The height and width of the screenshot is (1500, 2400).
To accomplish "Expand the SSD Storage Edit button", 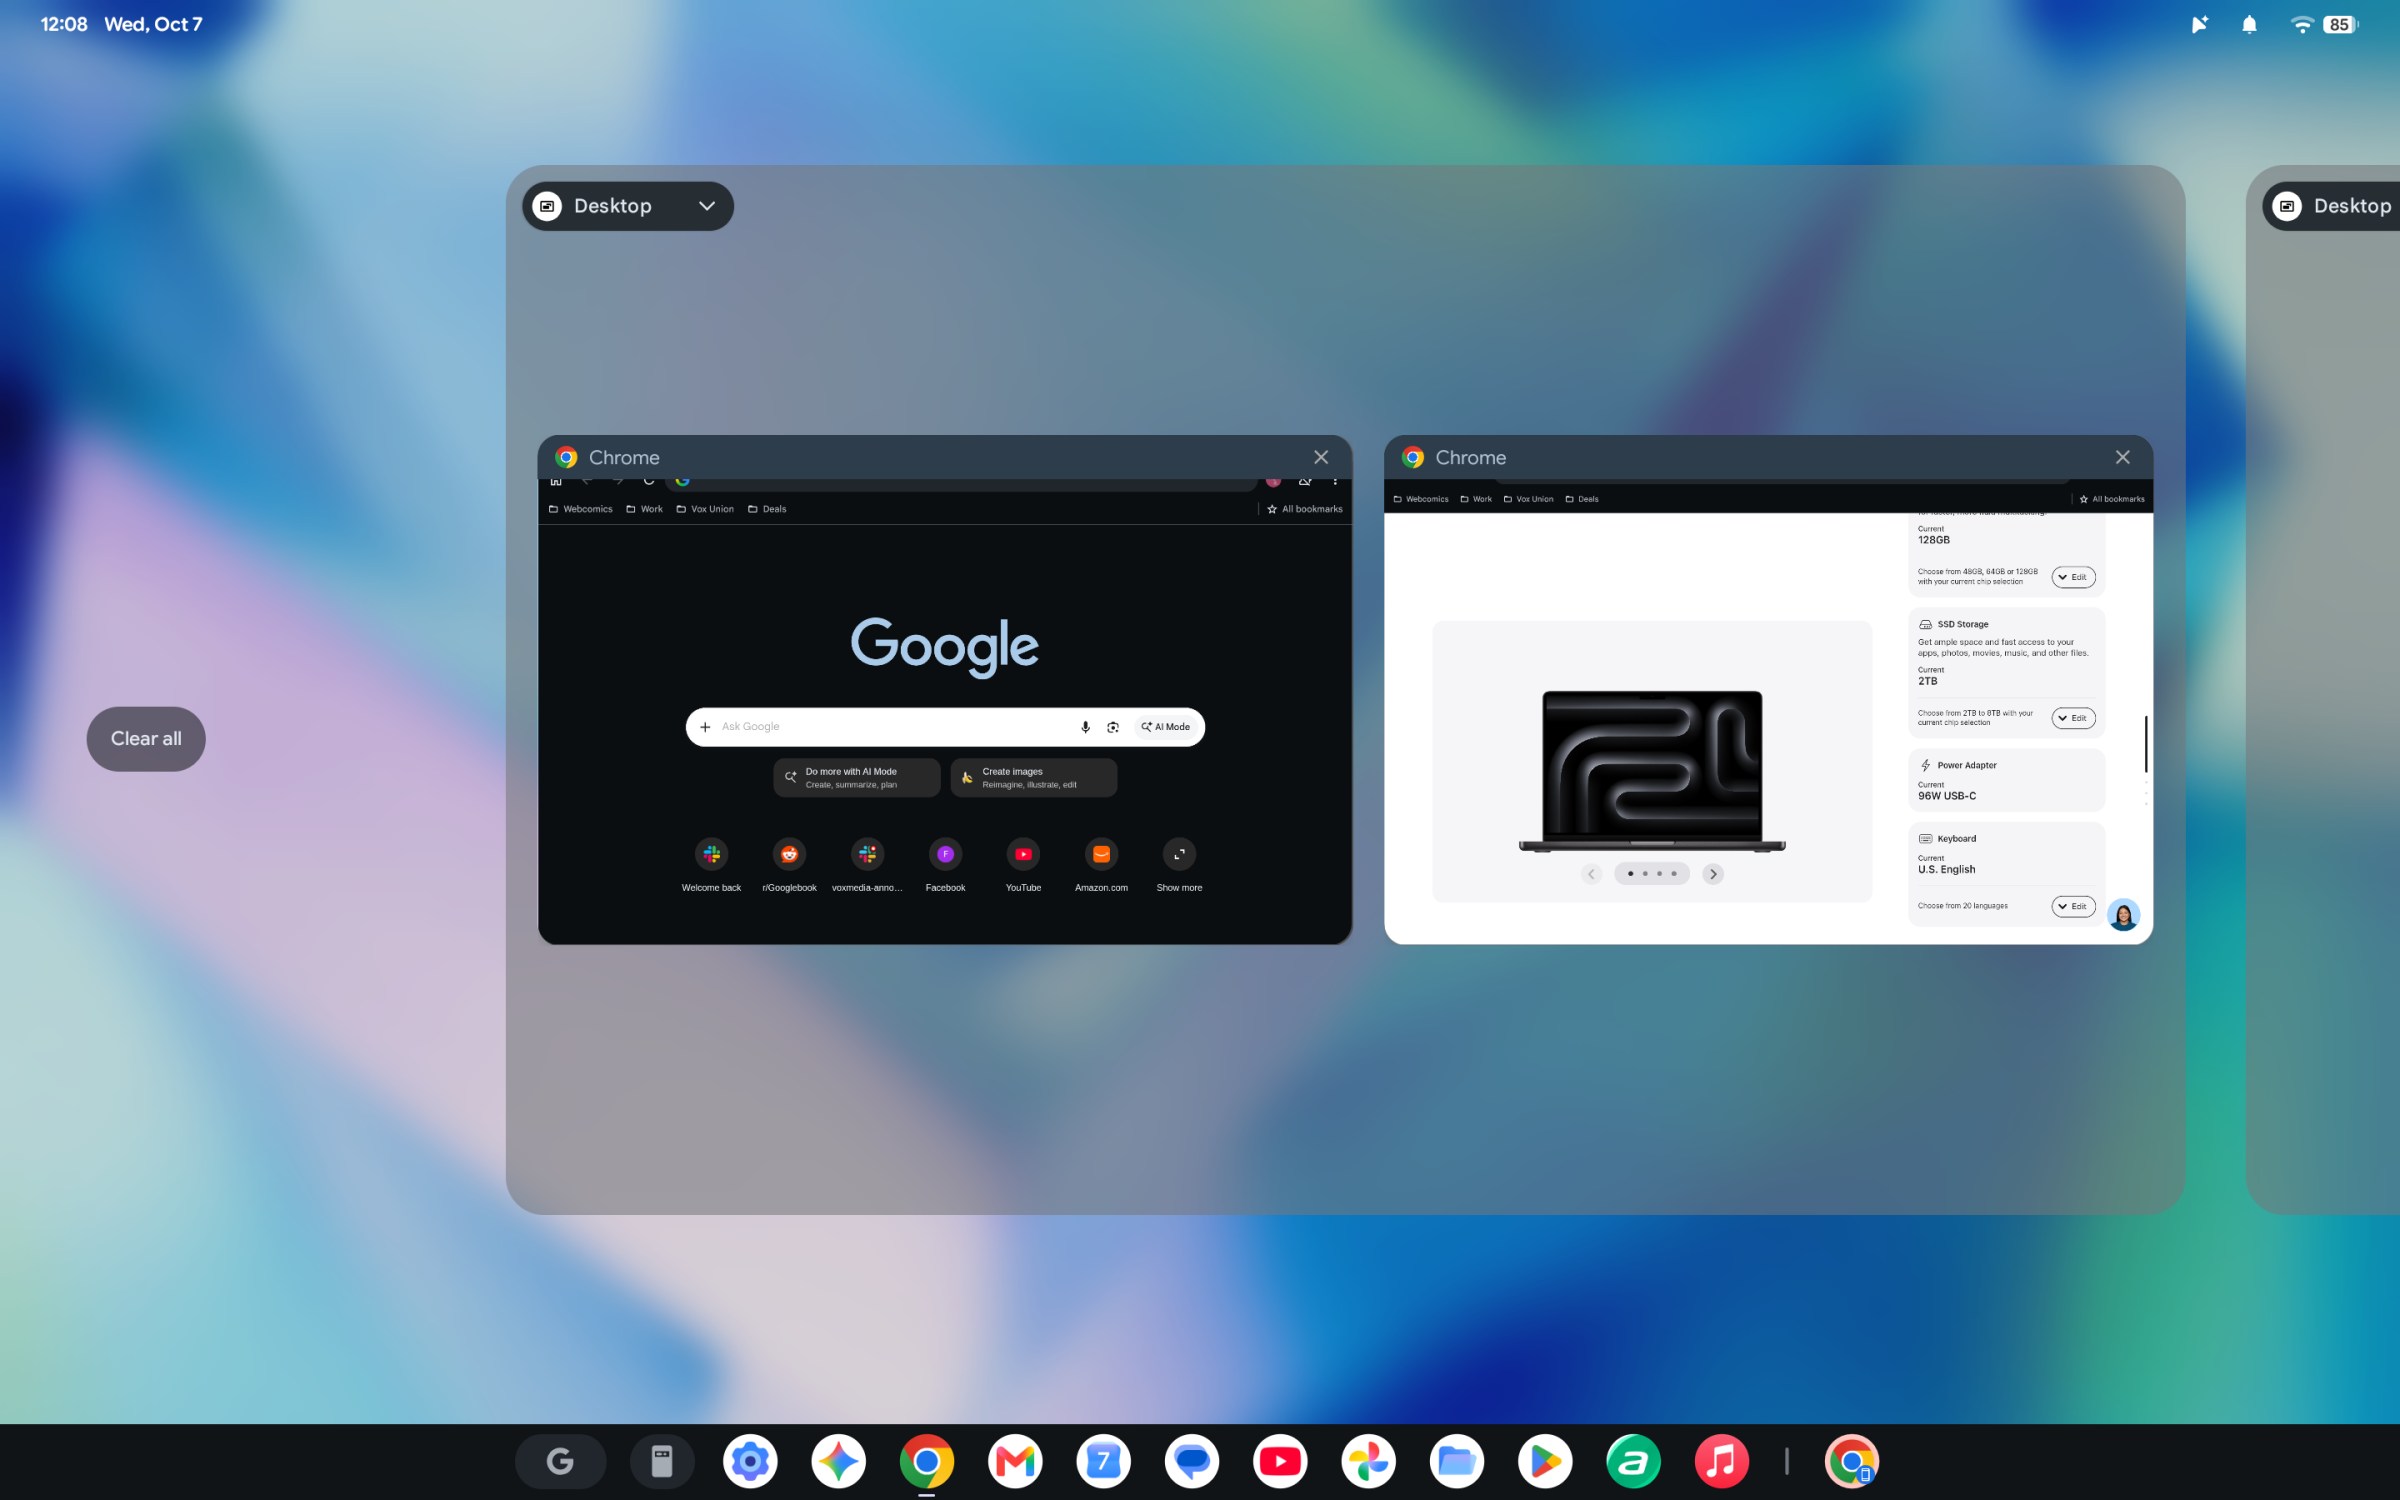I will click(2073, 718).
